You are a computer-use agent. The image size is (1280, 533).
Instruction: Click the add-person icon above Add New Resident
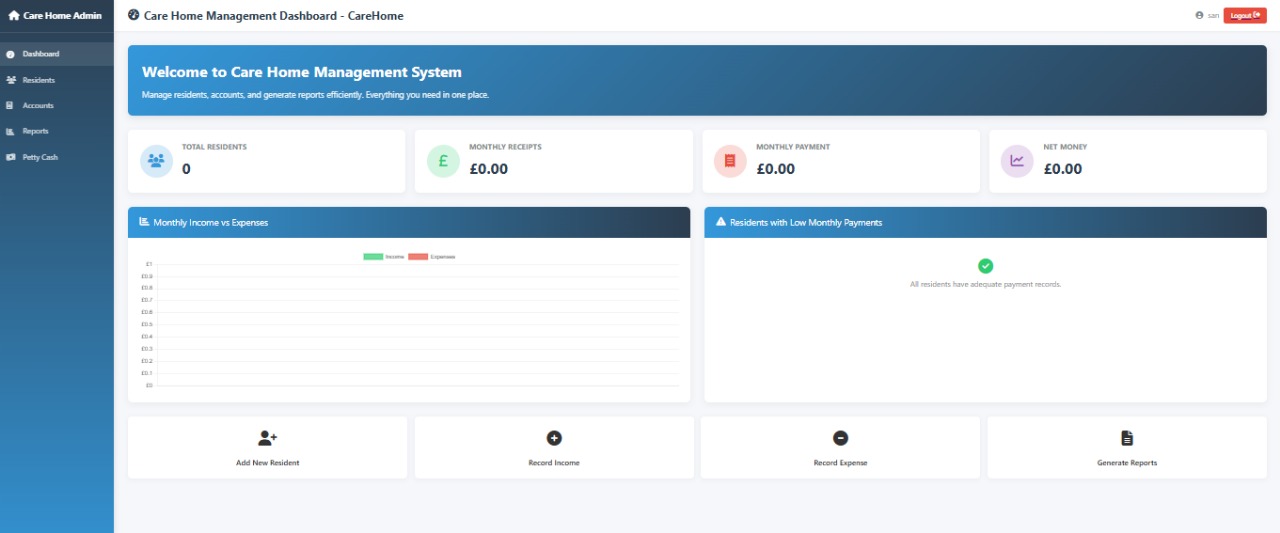267,438
